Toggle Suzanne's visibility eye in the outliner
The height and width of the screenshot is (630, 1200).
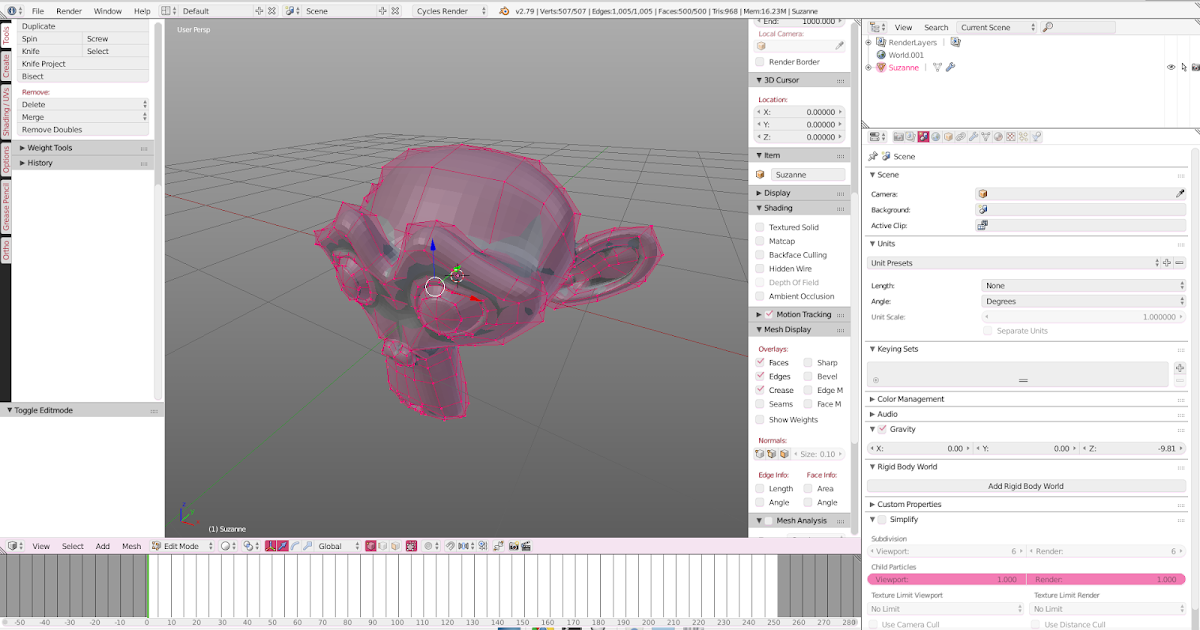pos(1169,67)
